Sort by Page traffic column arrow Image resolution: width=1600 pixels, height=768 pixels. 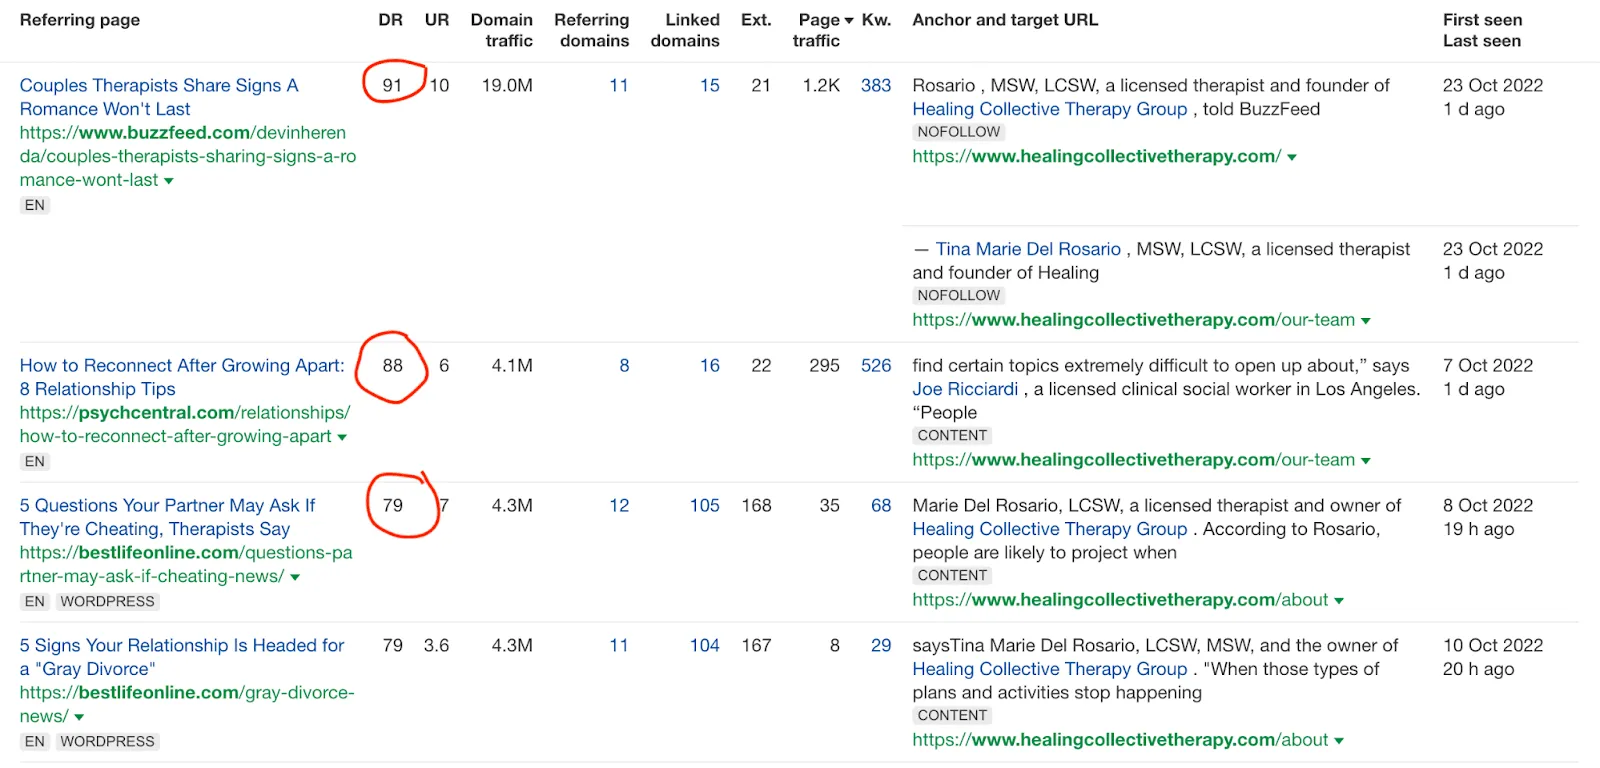849,21
